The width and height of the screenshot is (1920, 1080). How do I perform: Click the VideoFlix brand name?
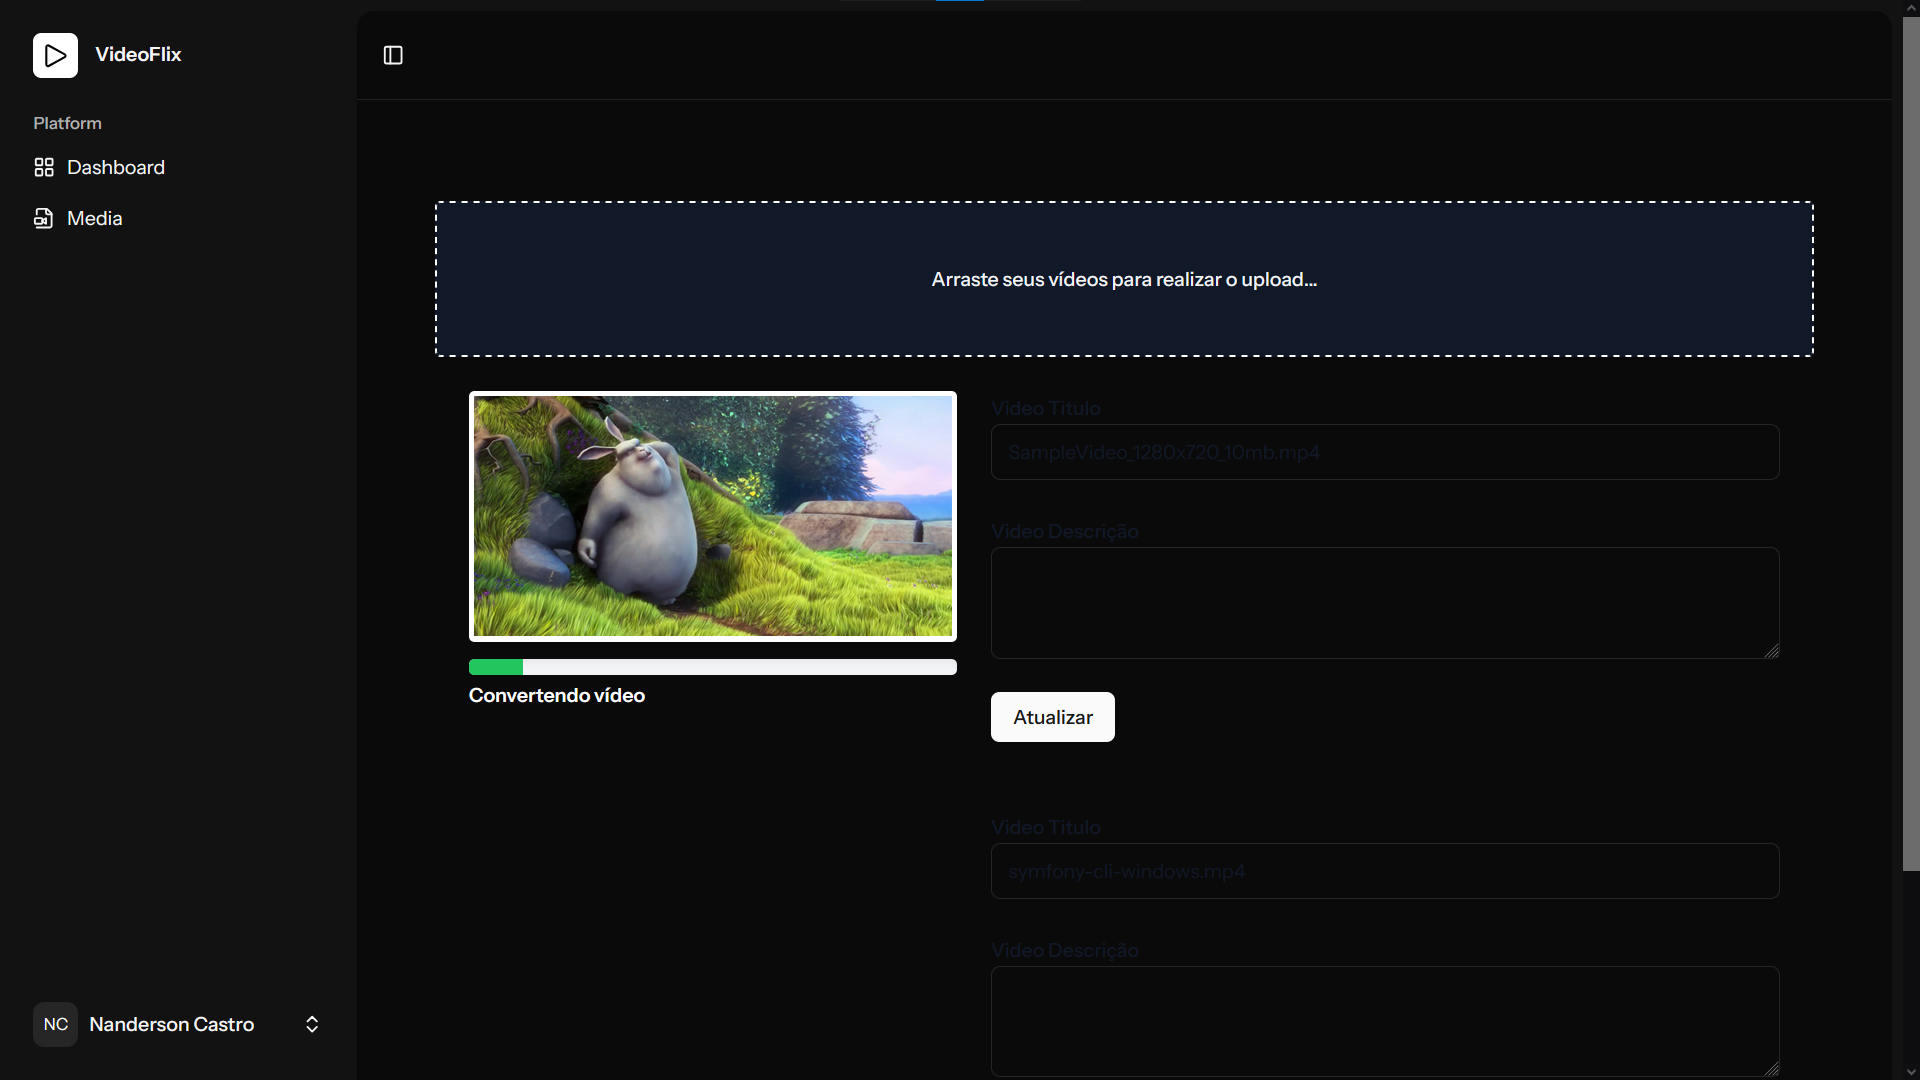click(x=138, y=55)
